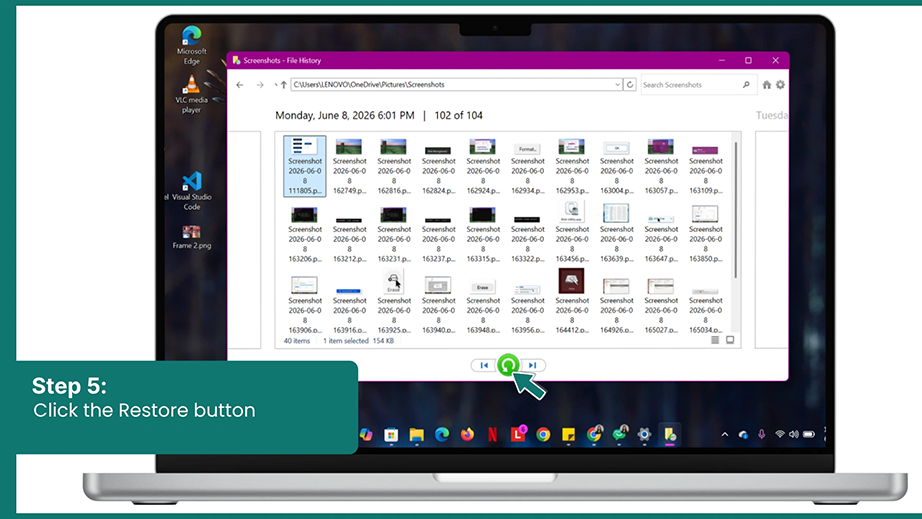Open VLC media player desktop shortcut
This screenshot has width=922, height=519.
(191, 95)
